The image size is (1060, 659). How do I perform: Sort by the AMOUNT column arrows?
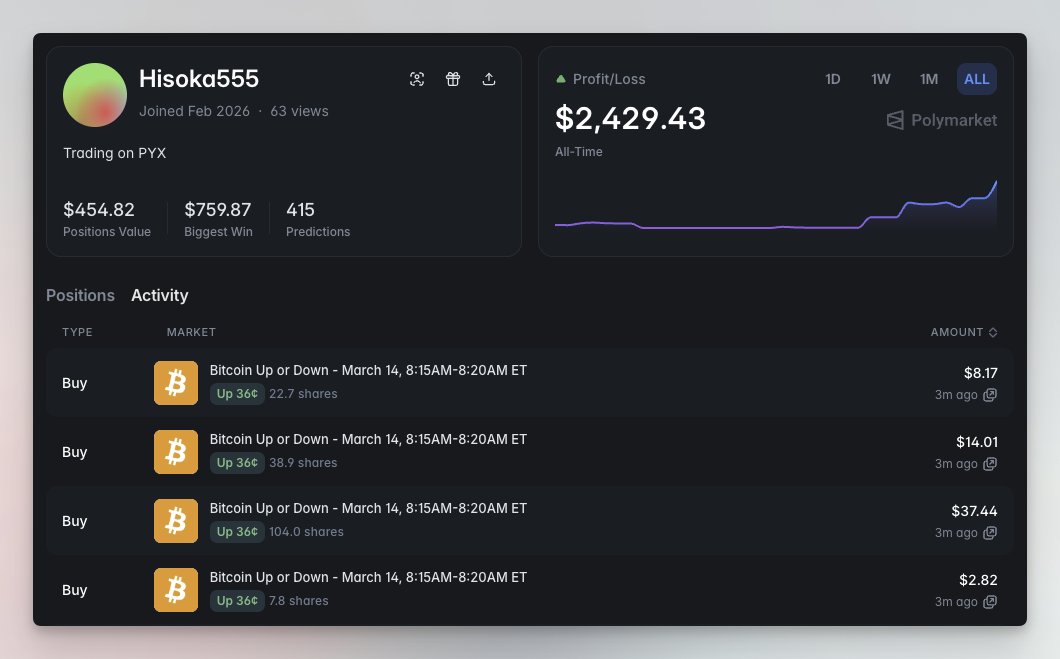(x=993, y=332)
